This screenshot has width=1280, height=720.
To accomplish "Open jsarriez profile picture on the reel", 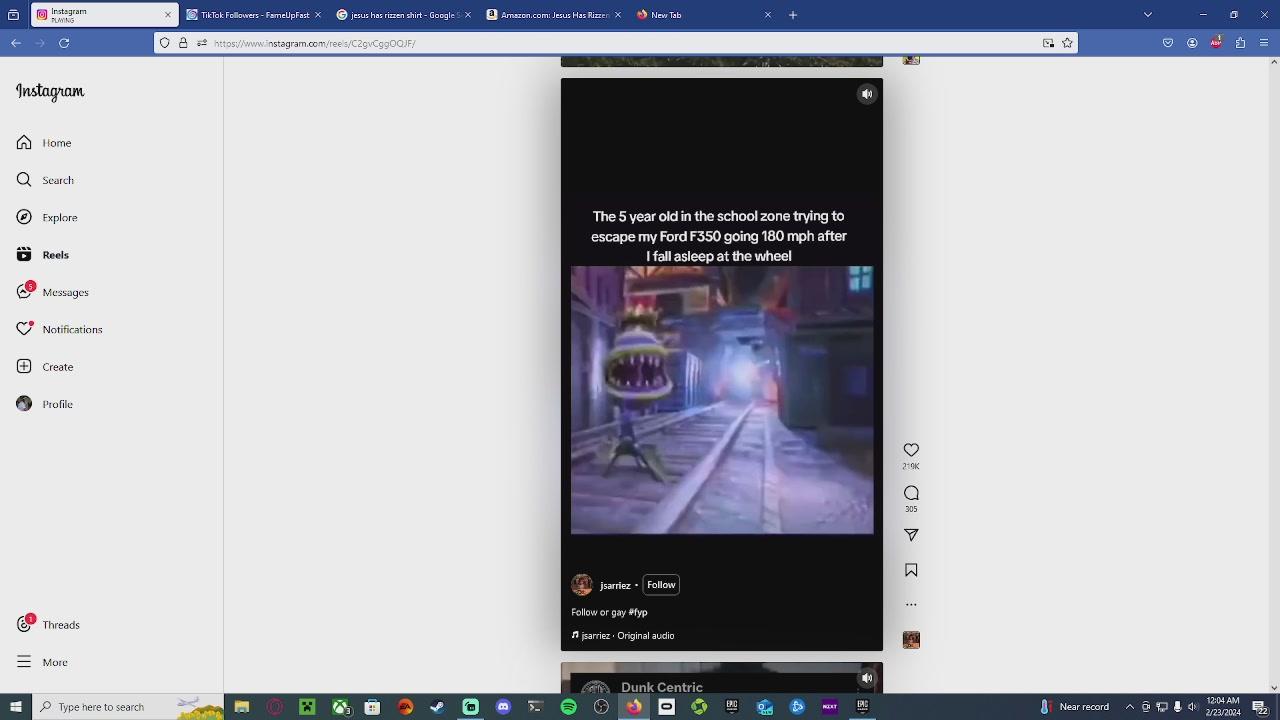I will pyautogui.click(x=582, y=585).
